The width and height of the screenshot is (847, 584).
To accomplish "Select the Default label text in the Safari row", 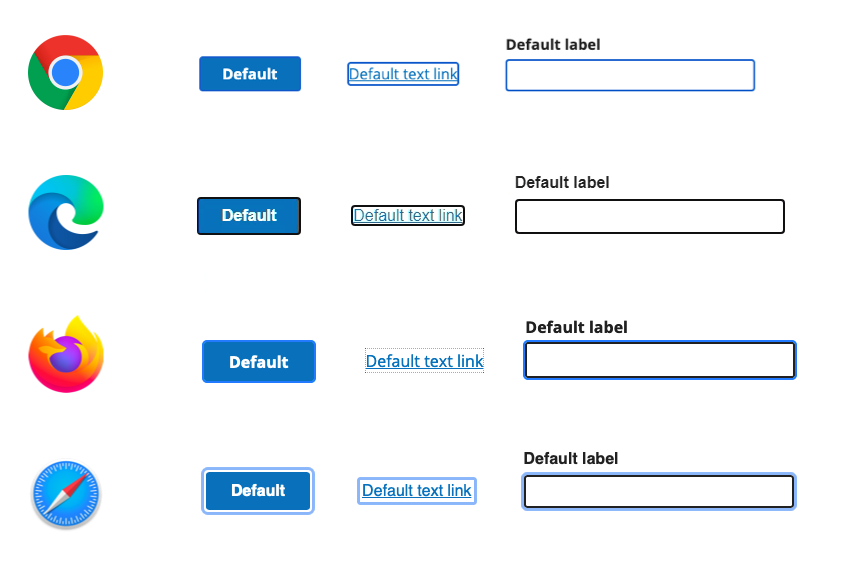I will click(x=571, y=458).
